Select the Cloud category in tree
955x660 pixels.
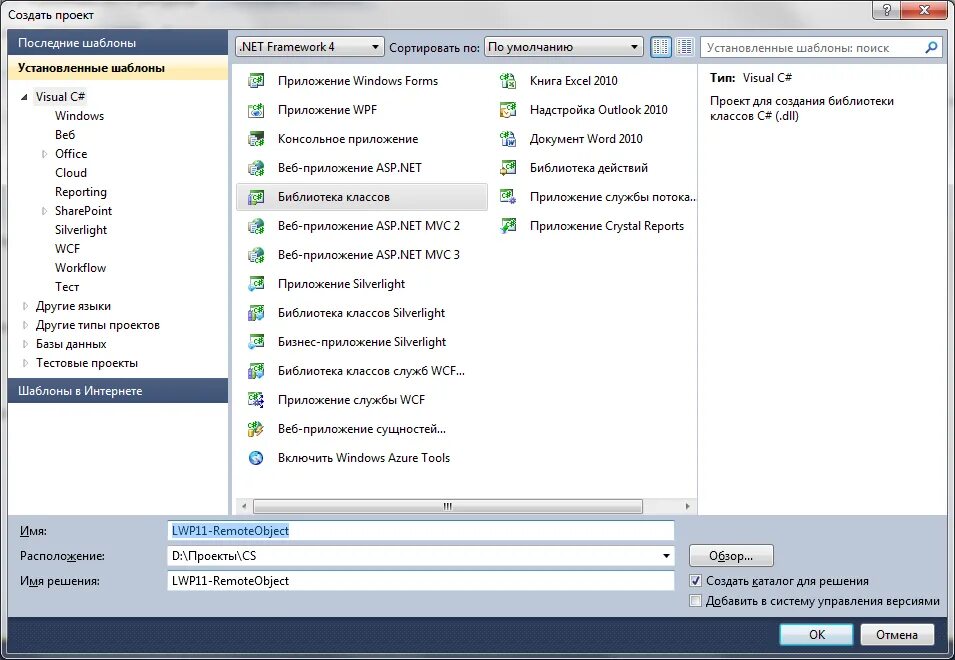[x=71, y=173]
